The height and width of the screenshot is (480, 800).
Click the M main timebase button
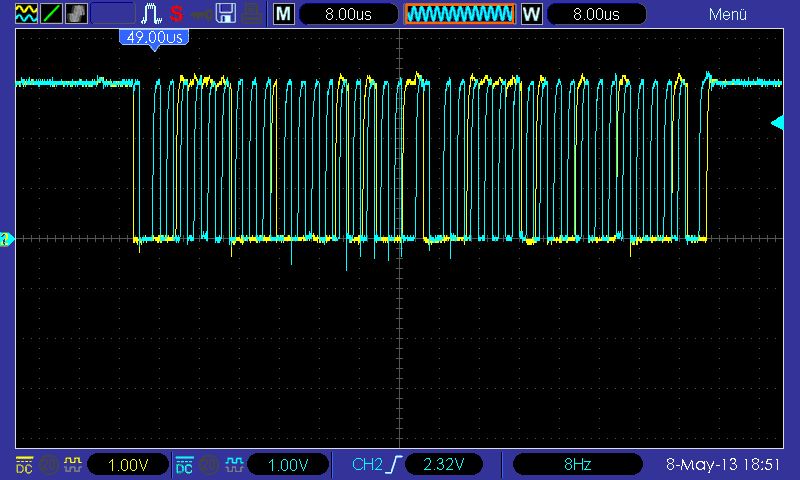[x=284, y=14]
